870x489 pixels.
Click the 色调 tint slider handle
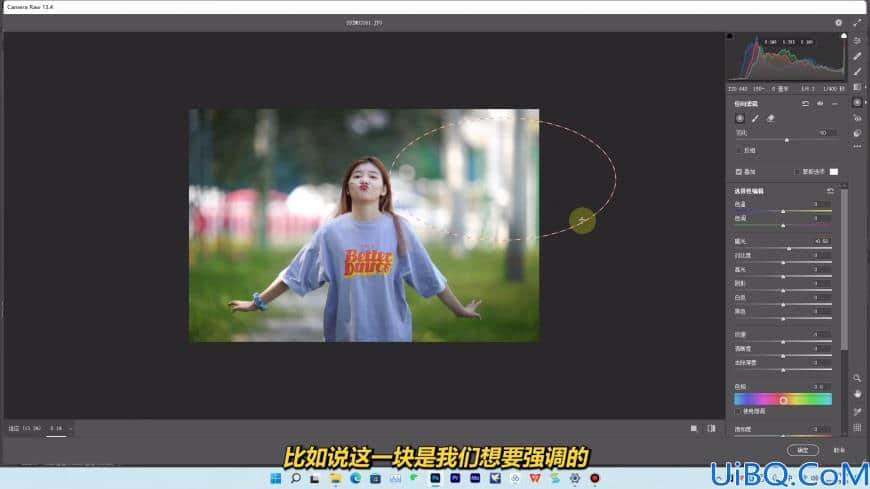pos(783,226)
